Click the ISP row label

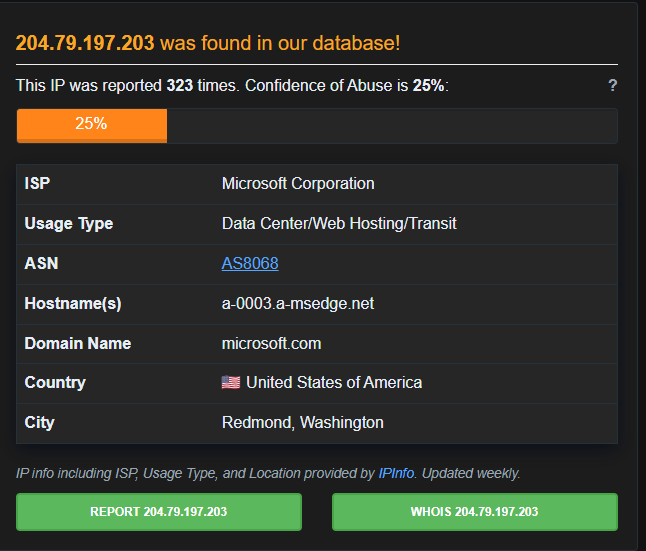pyautogui.click(x=37, y=183)
